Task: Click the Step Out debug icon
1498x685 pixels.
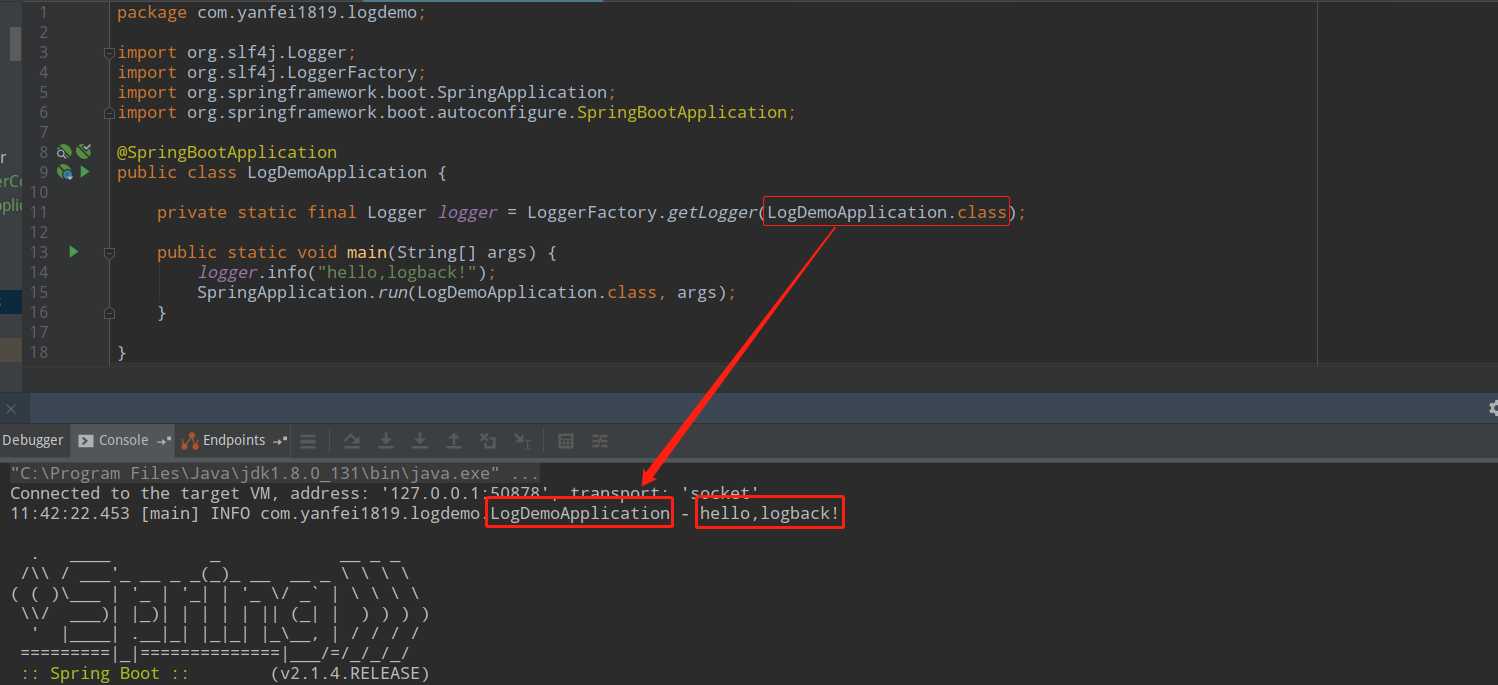Action: (454, 441)
